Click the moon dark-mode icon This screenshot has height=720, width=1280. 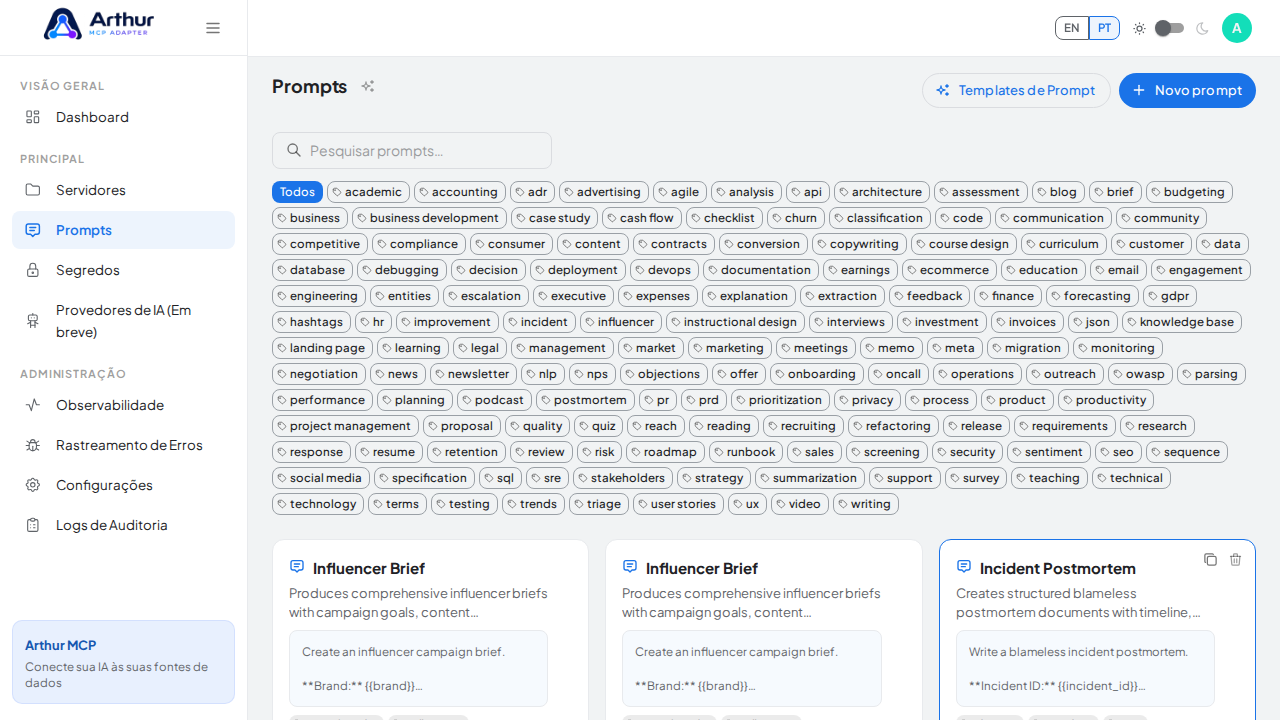pyautogui.click(x=1202, y=28)
